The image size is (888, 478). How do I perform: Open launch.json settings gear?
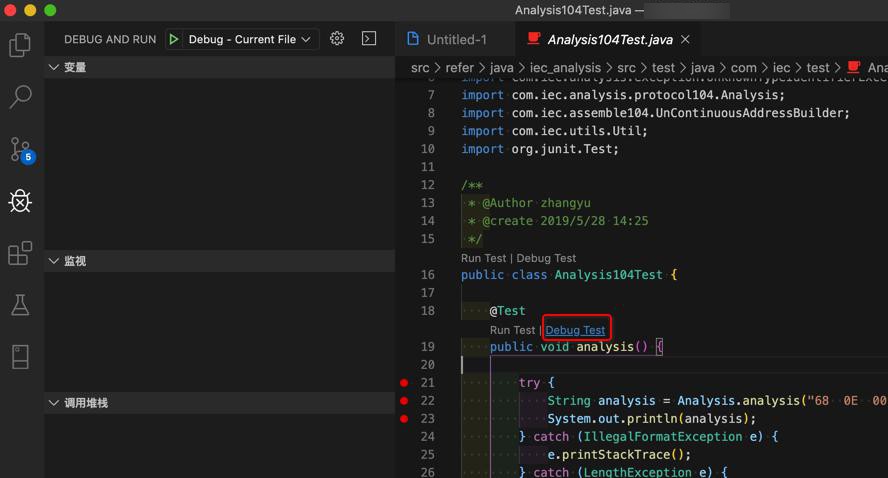click(x=337, y=39)
